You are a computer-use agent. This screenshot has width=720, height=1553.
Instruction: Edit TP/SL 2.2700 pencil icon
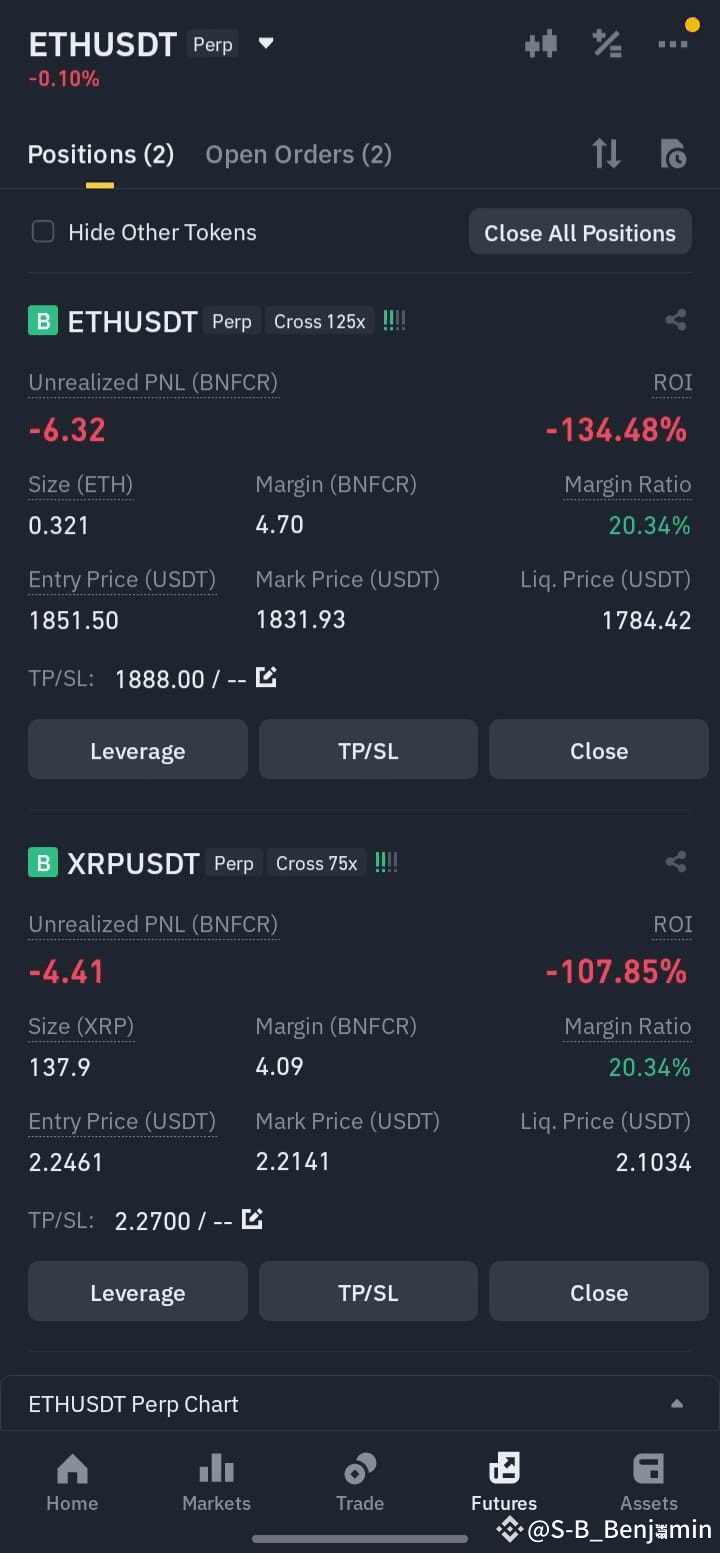252,1219
